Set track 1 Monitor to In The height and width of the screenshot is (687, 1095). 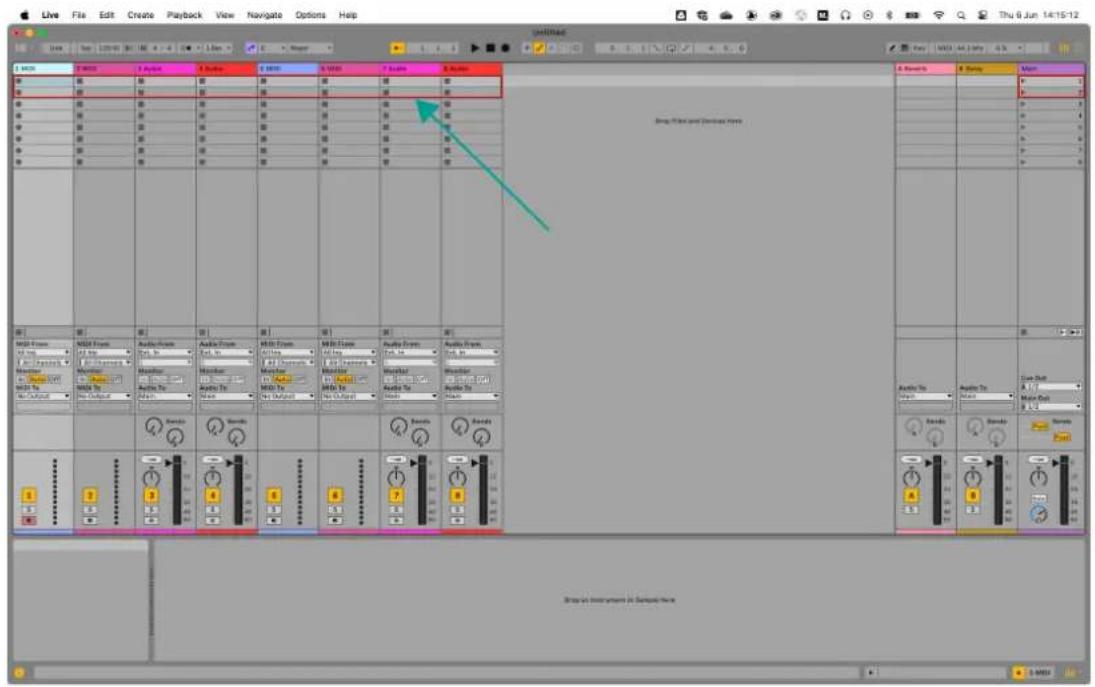click(22, 379)
